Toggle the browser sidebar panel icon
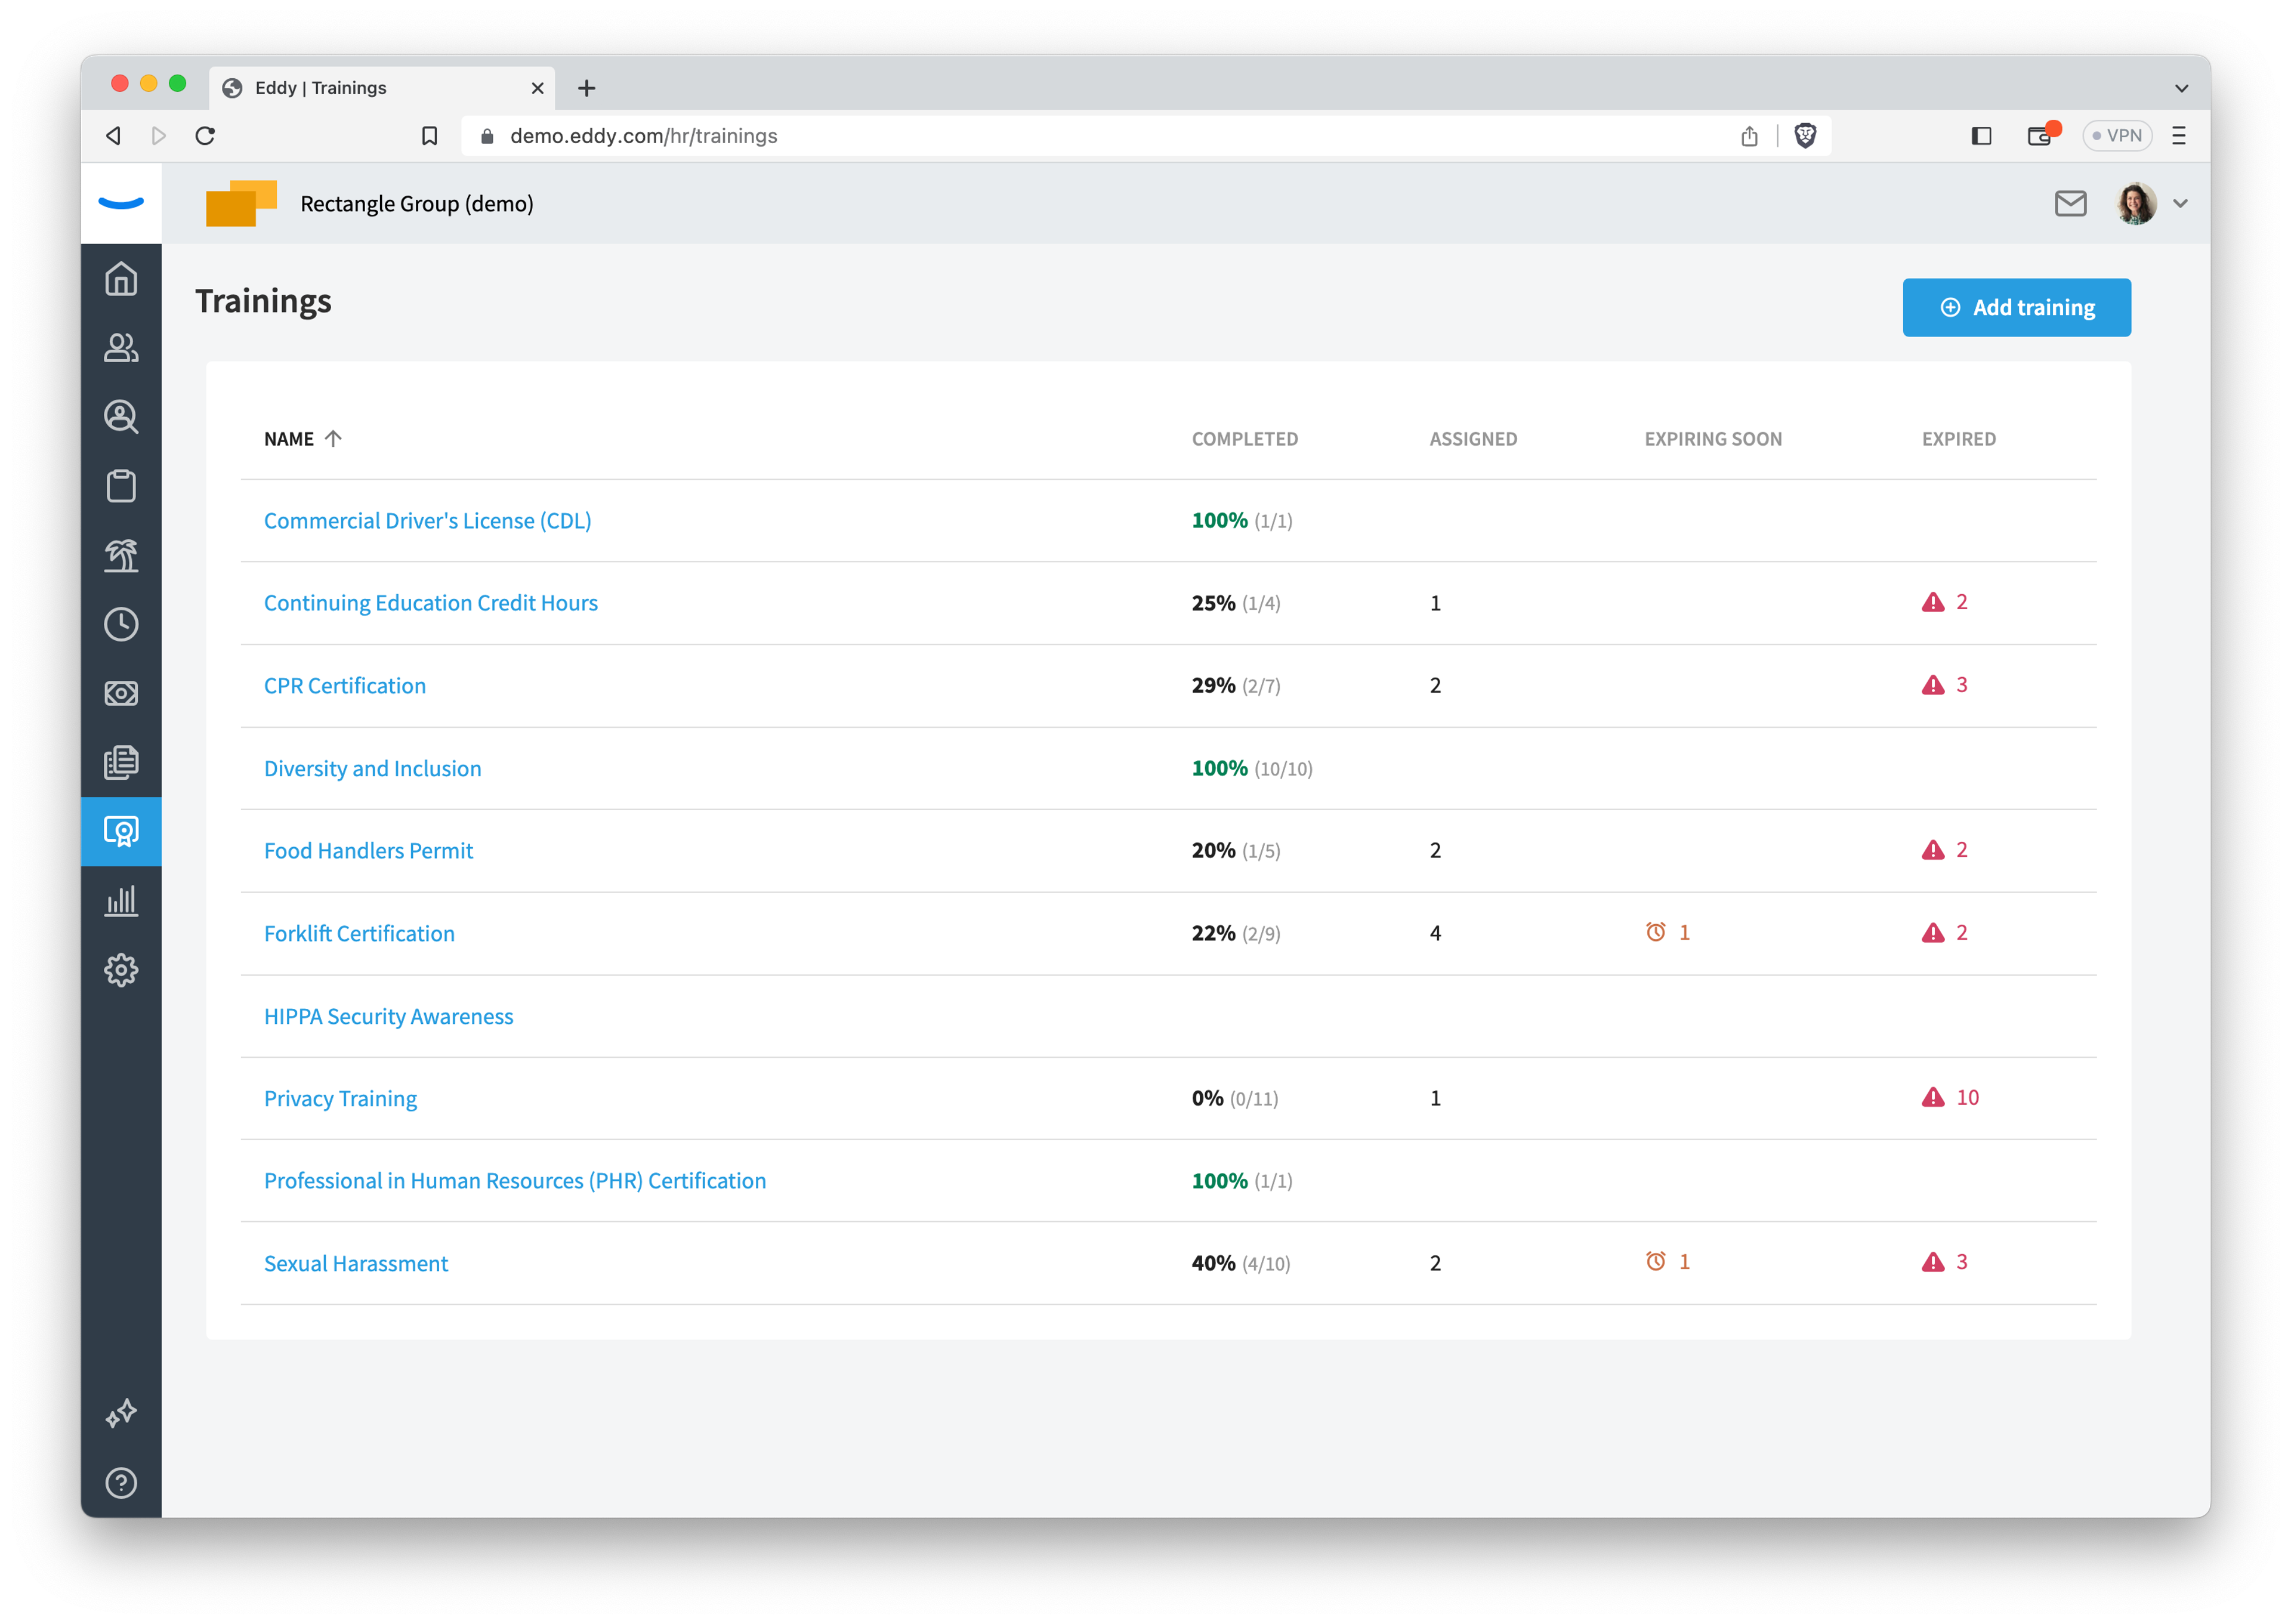Viewport: 2291px width, 1624px height. [x=1980, y=136]
